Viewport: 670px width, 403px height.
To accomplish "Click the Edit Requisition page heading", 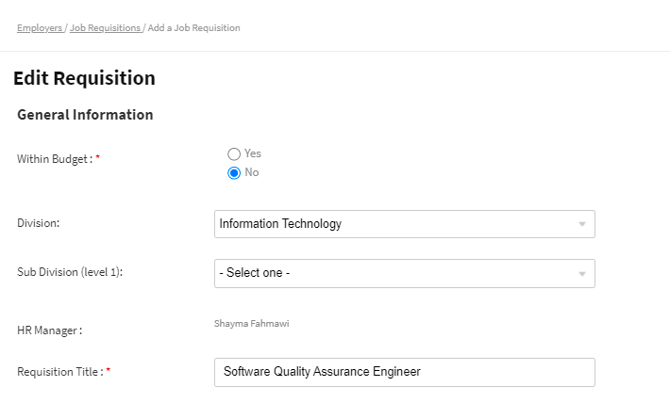I will (x=84, y=78).
